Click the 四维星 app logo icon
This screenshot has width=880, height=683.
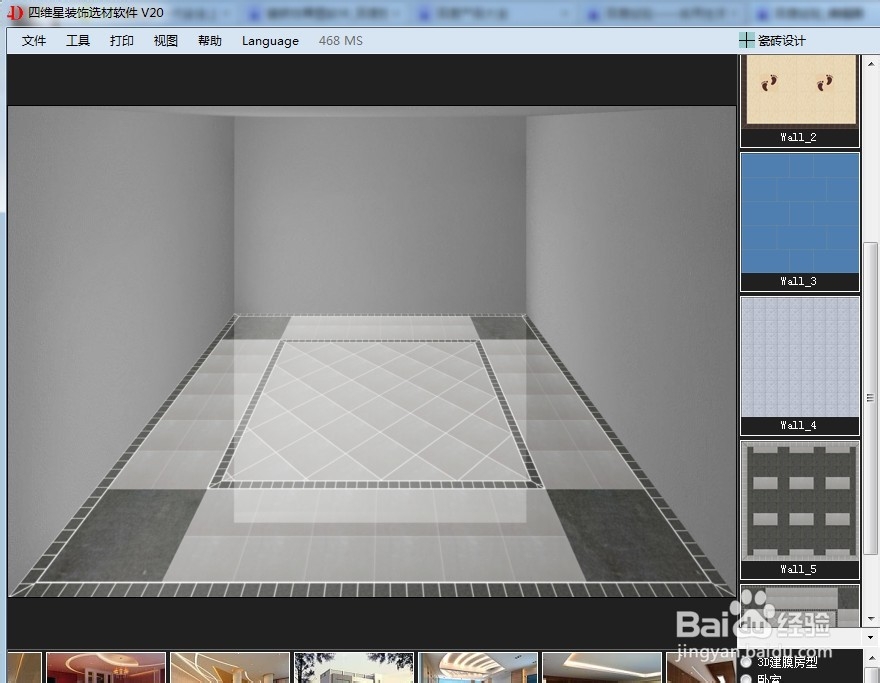tap(15, 13)
